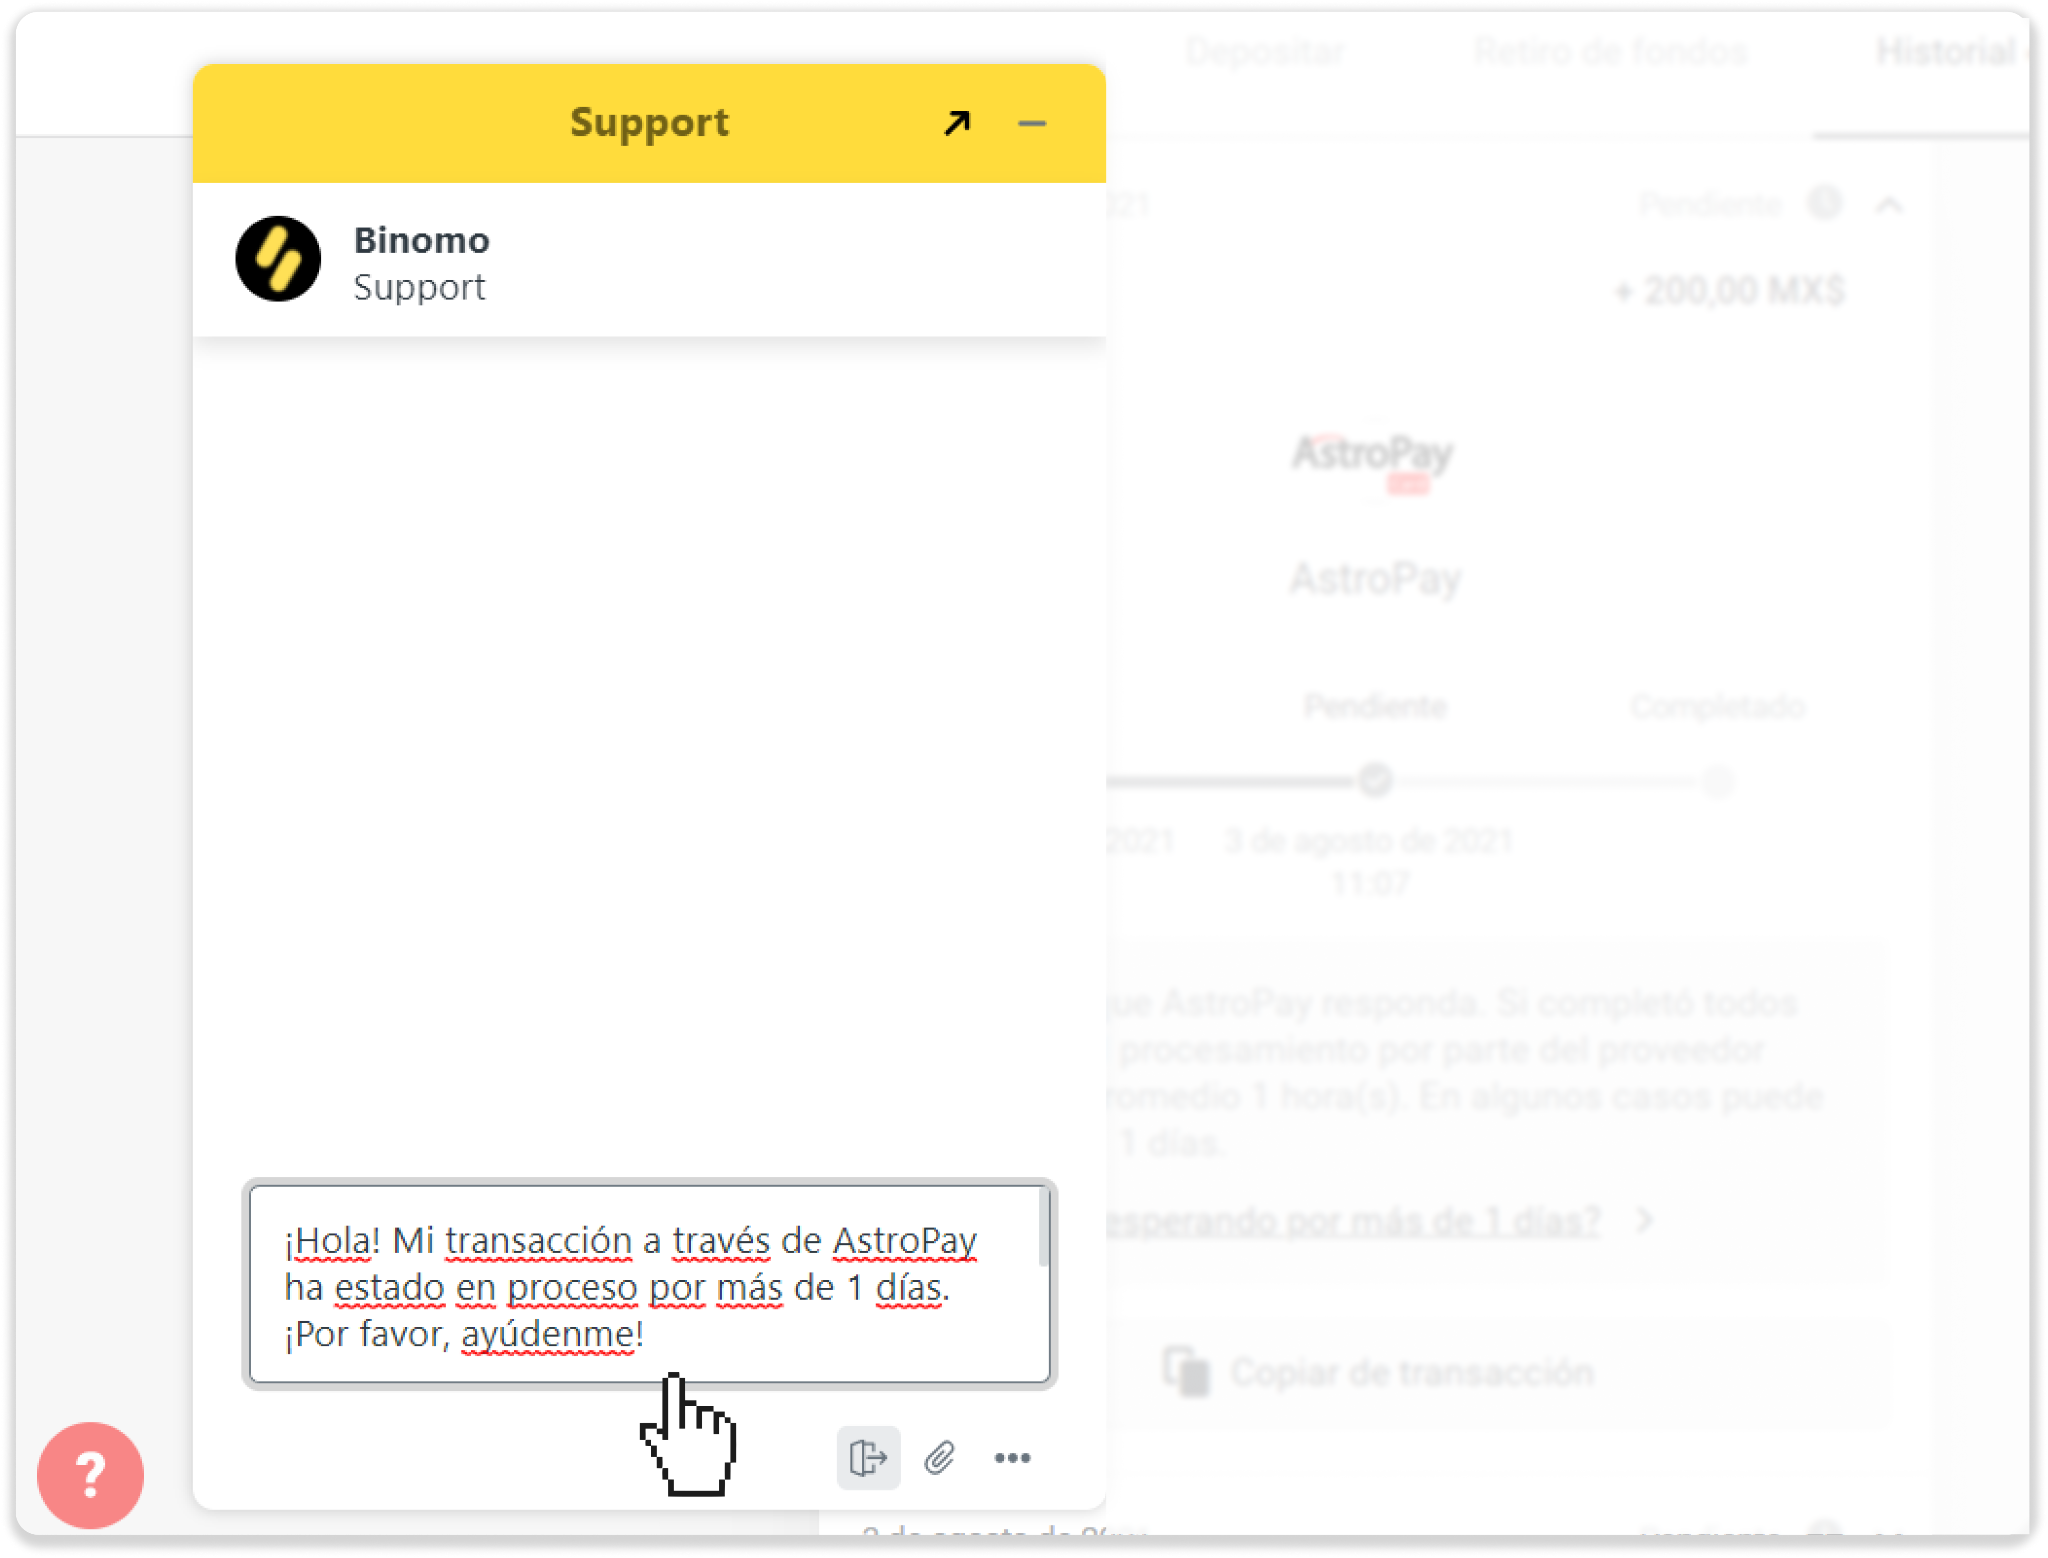Viewport: 2048px width, 1558px height.
Task: Minimize the Support chat panel
Action: 1032,124
